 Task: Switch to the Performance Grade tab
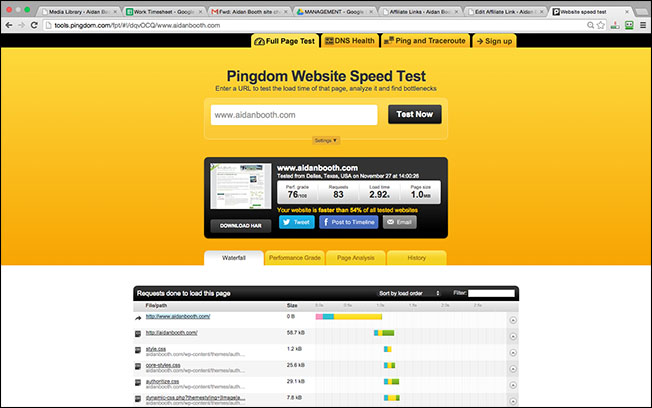pyautogui.click(x=294, y=258)
